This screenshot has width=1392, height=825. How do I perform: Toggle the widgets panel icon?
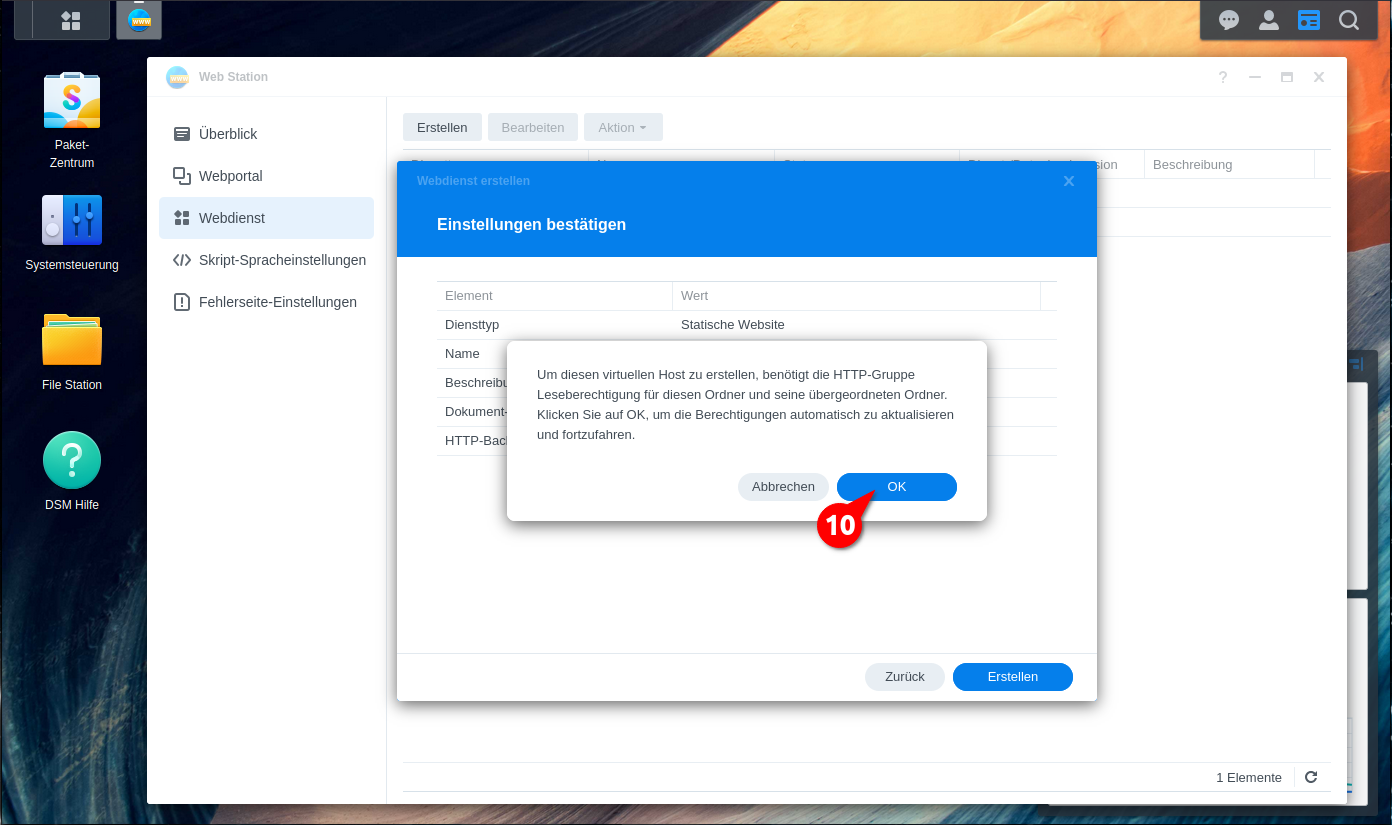(1309, 20)
